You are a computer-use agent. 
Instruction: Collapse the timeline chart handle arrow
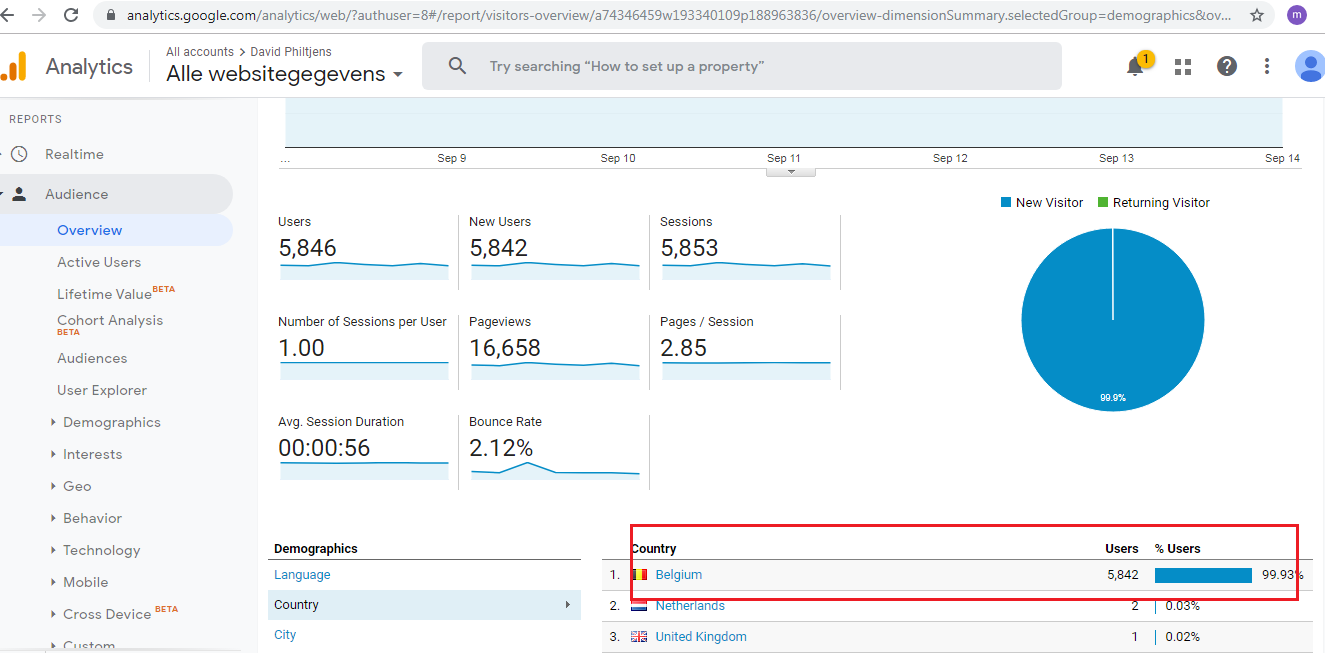(791, 172)
